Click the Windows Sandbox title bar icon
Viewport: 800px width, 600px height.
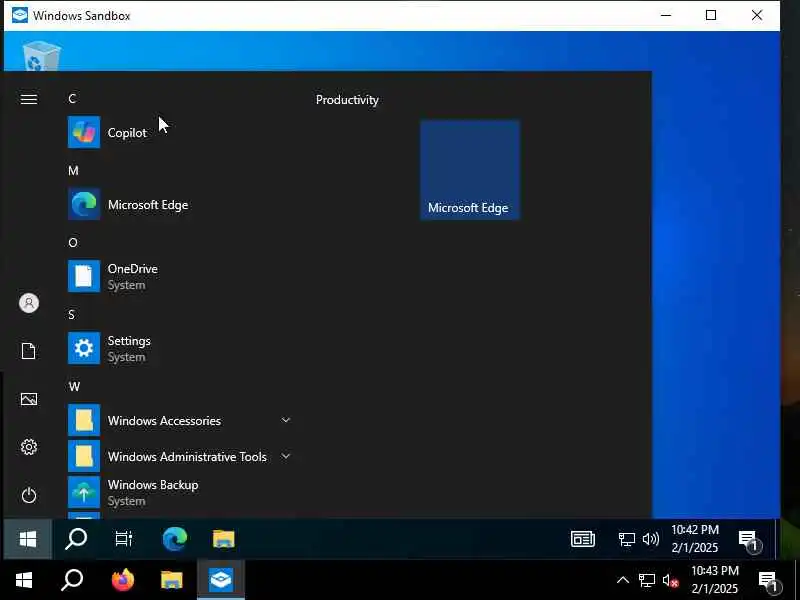pyautogui.click(x=20, y=15)
